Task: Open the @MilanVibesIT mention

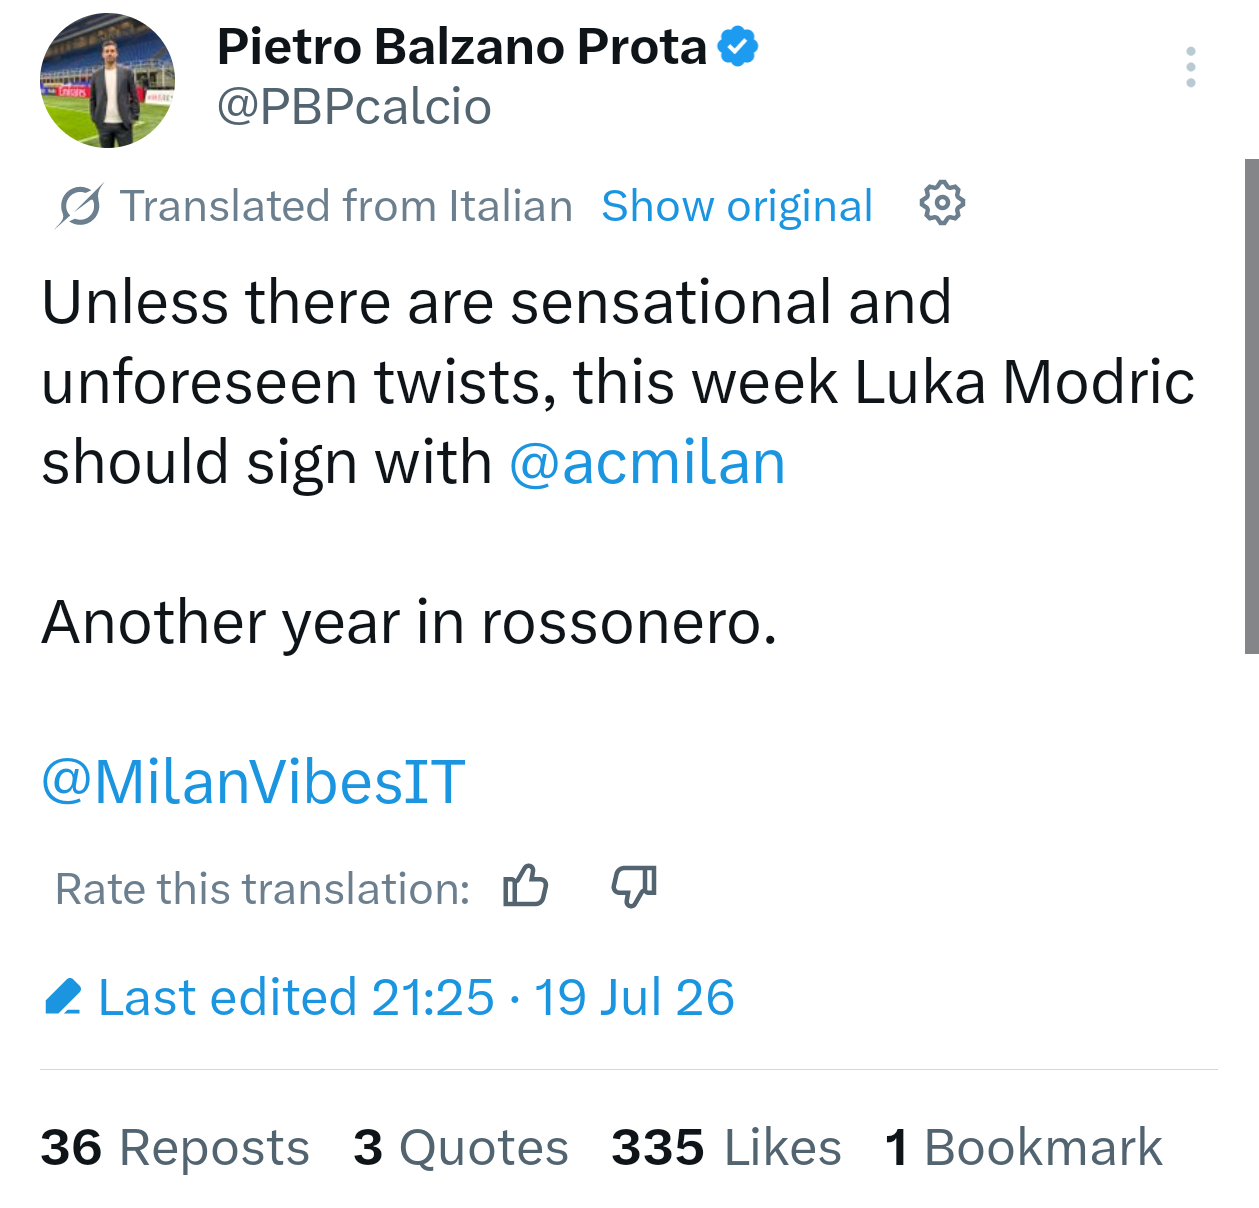Action: 253,782
